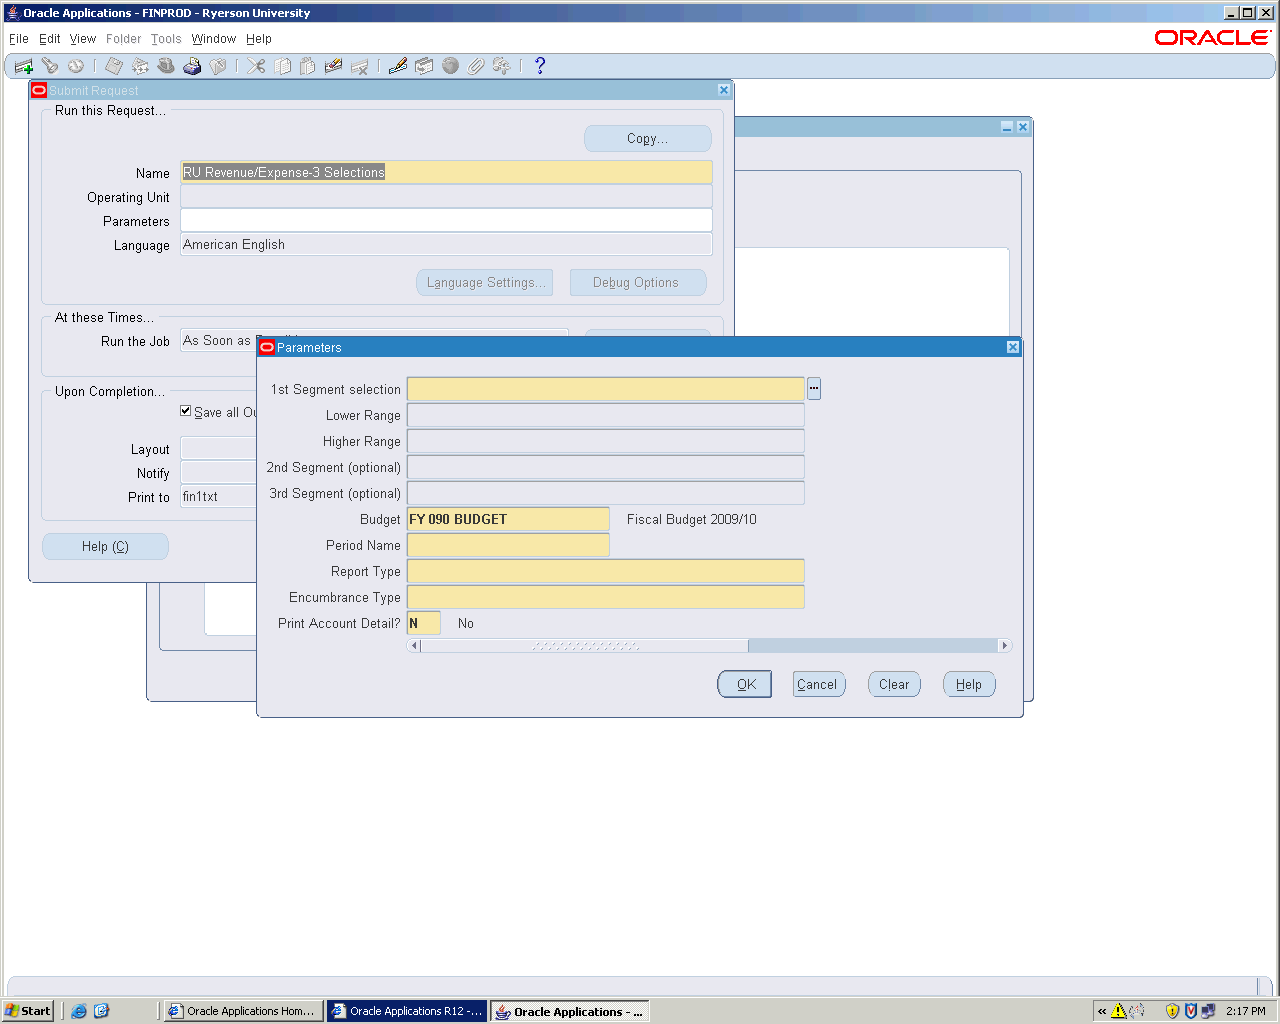Click the Cut scissors toolbar icon
The width and height of the screenshot is (1280, 1024).
(257, 66)
